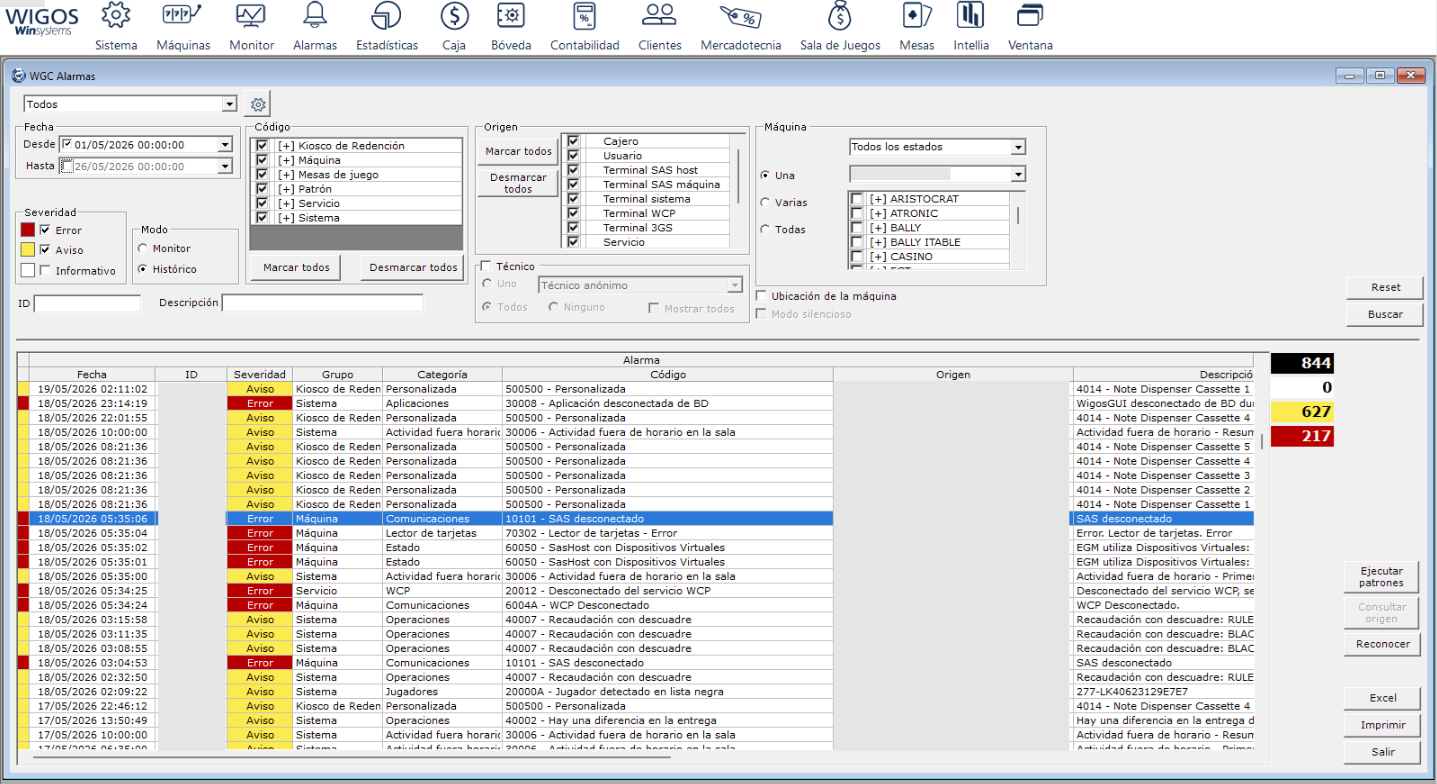Click the white Informativo severity color swatch
The height and width of the screenshot is (784, 1437).
point(28,270)
